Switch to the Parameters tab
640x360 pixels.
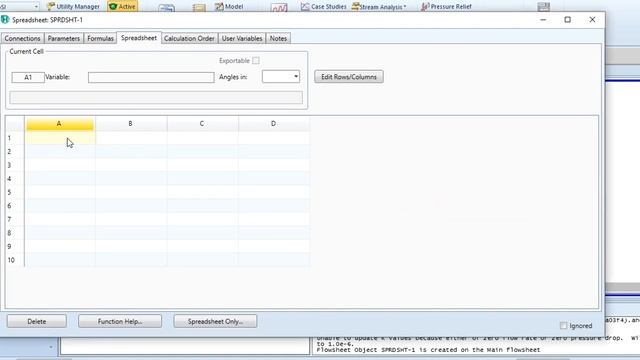click(x=64, y=38)
